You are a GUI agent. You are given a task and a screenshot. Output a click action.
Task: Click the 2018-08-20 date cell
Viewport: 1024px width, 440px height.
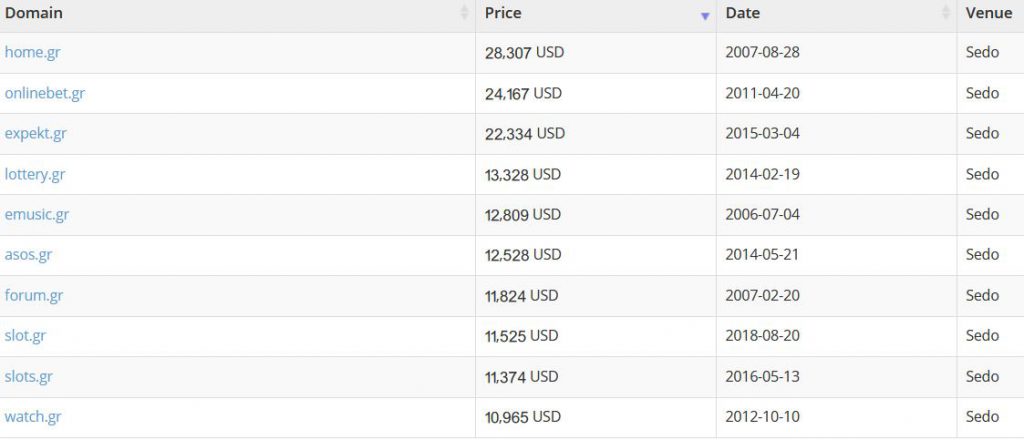click(762, 336)
